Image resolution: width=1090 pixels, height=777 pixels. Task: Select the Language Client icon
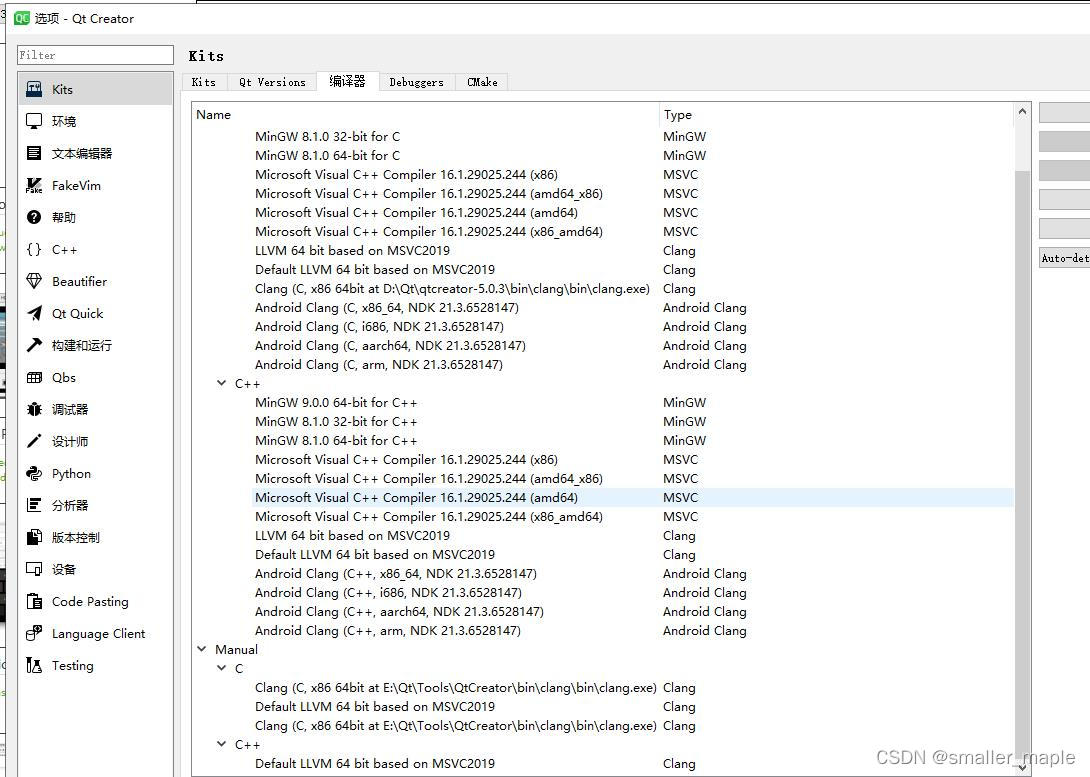pos(34,633)
